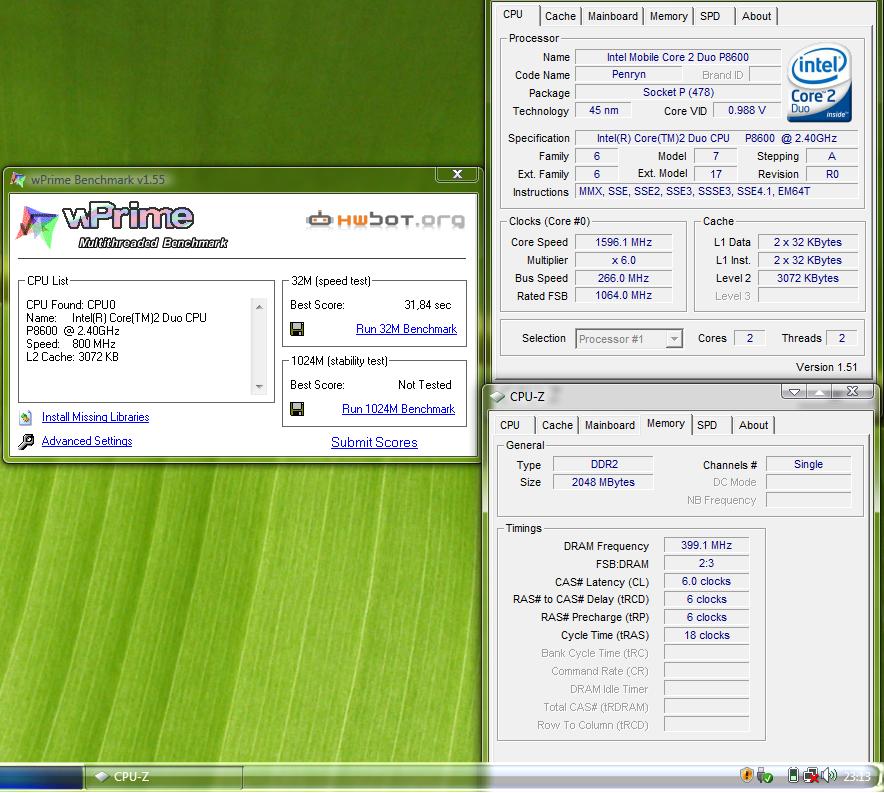The width and height of the screenshot is (884, 793).
Task: Select CPU tab in lower CPU-Z window
Action: coord(510,425)
